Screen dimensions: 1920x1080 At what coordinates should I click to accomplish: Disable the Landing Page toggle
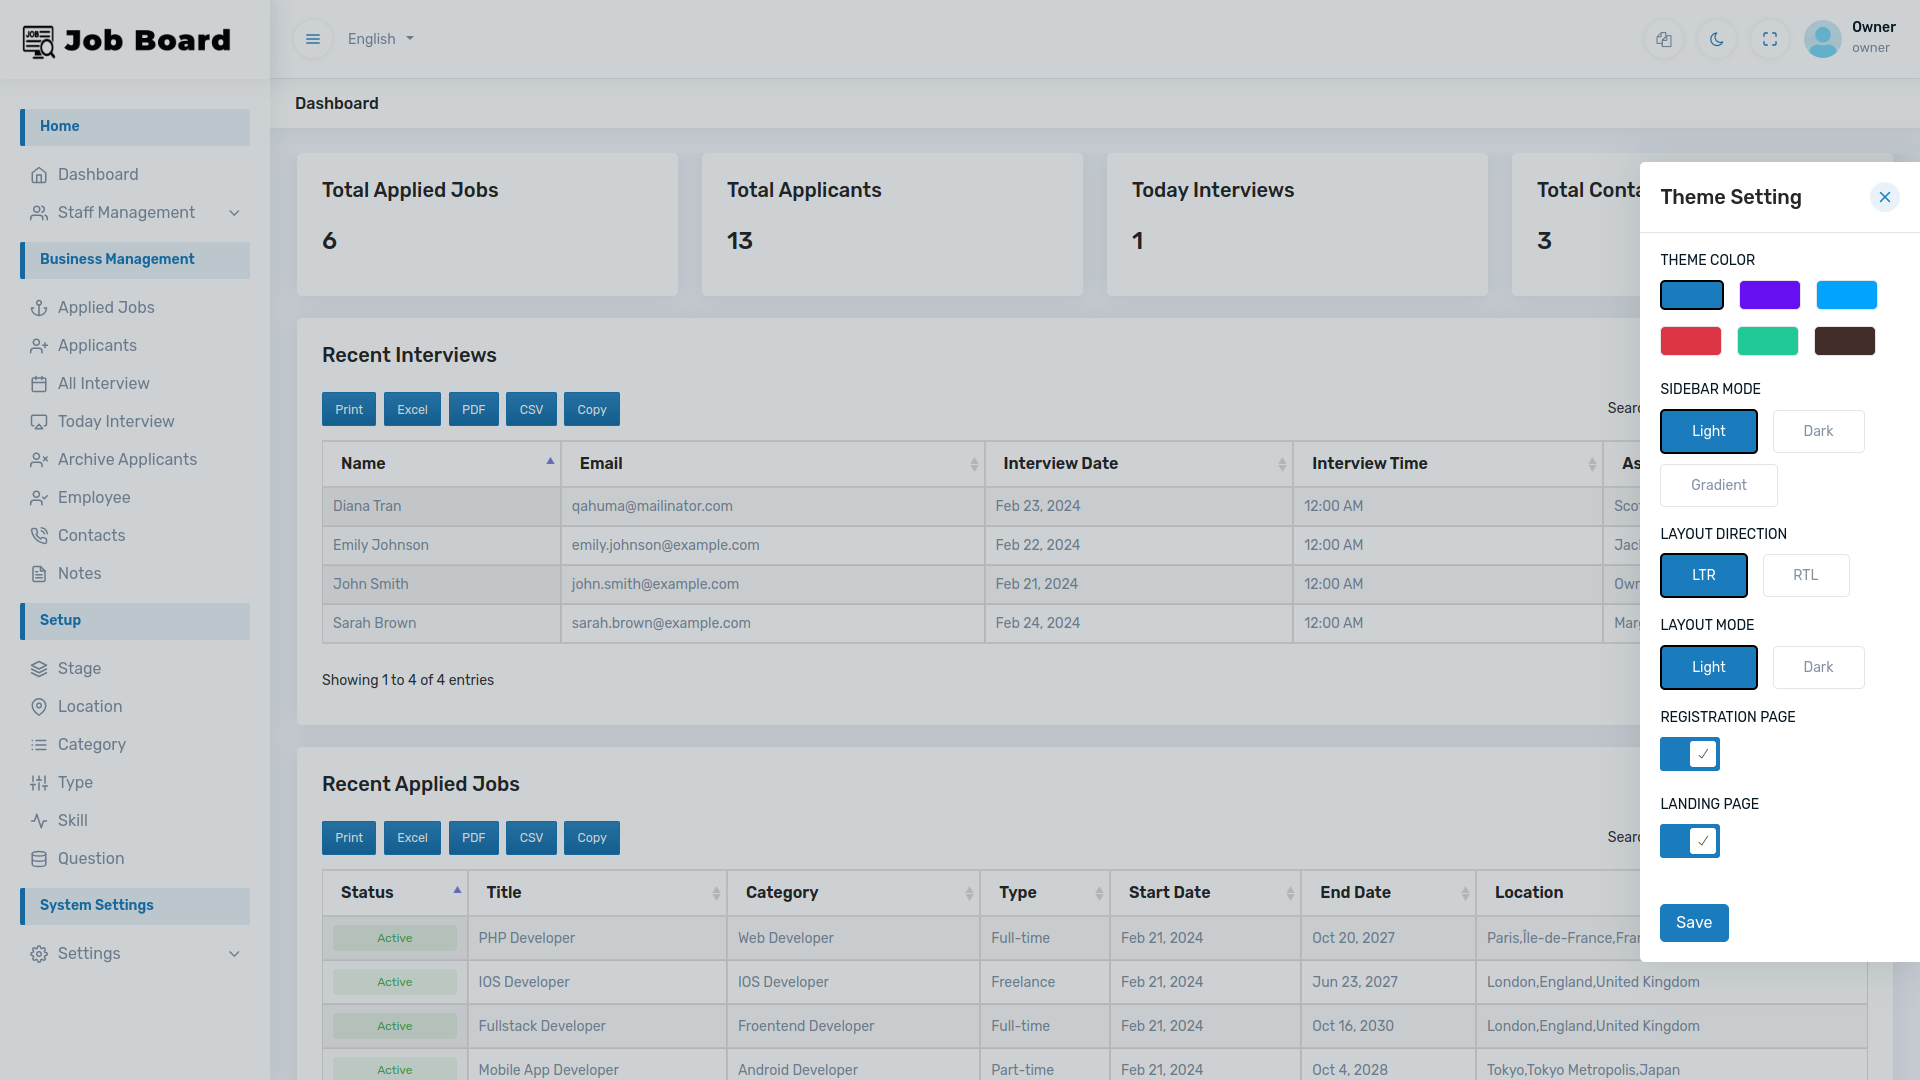[1689, 841]
